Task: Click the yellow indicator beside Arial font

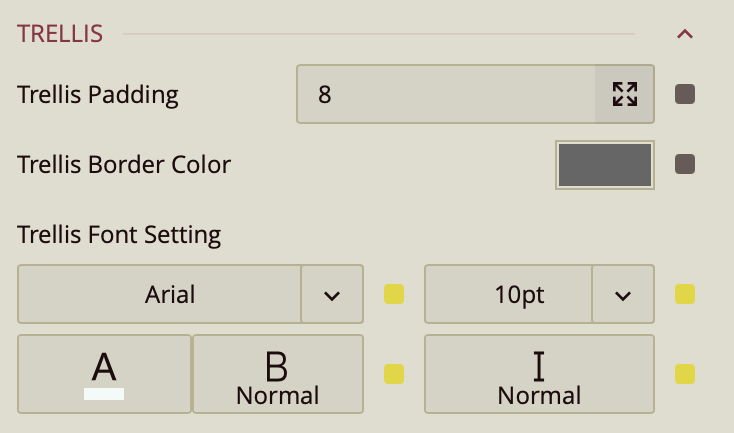Action: click(394, 294)
